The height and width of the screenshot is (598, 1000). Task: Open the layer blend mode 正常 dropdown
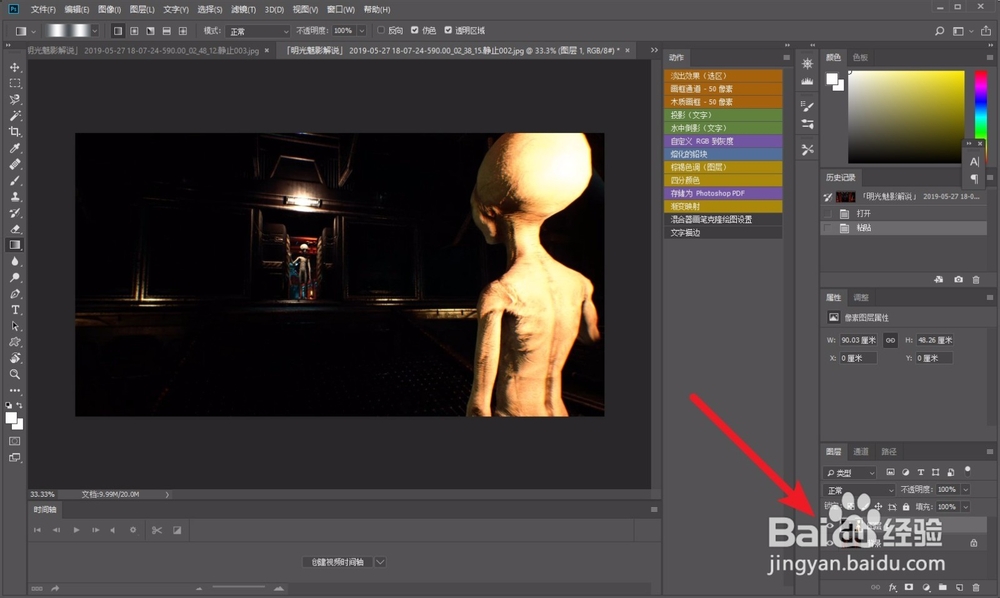[859, 490]
